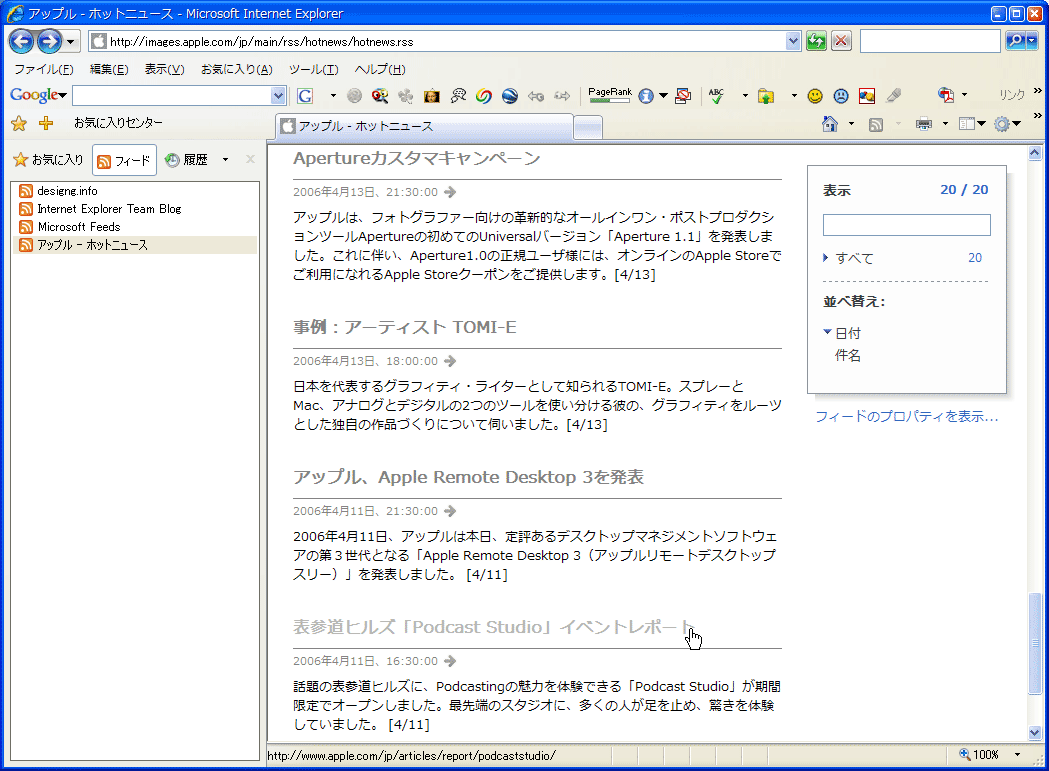Open a new blank tab
This screenshot has width=1049, height=771.
coord(588,126)
